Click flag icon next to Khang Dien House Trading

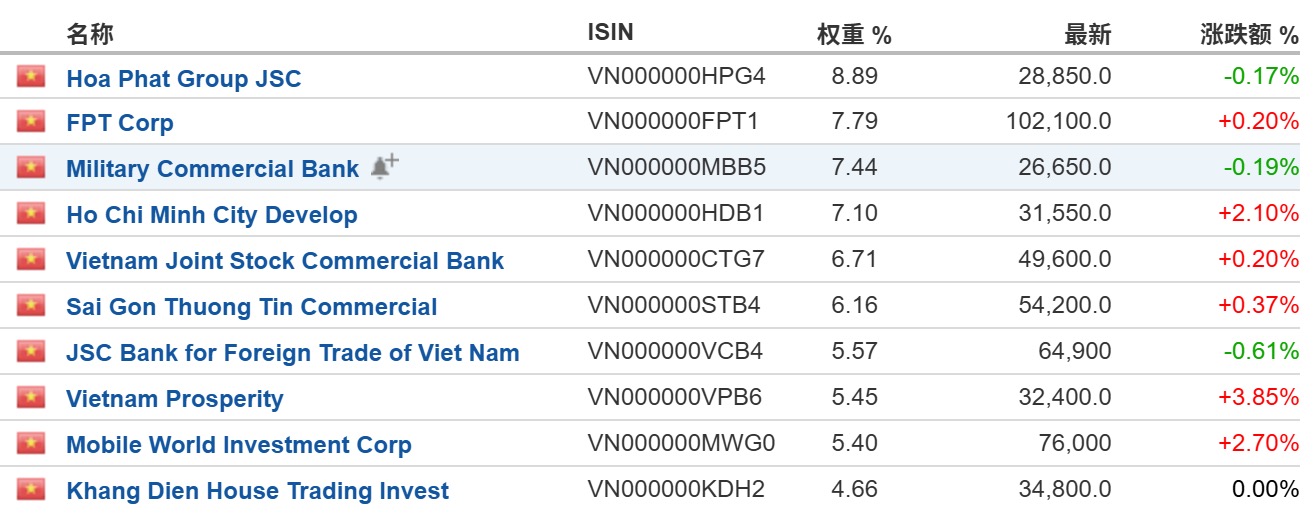coord(31,490)
